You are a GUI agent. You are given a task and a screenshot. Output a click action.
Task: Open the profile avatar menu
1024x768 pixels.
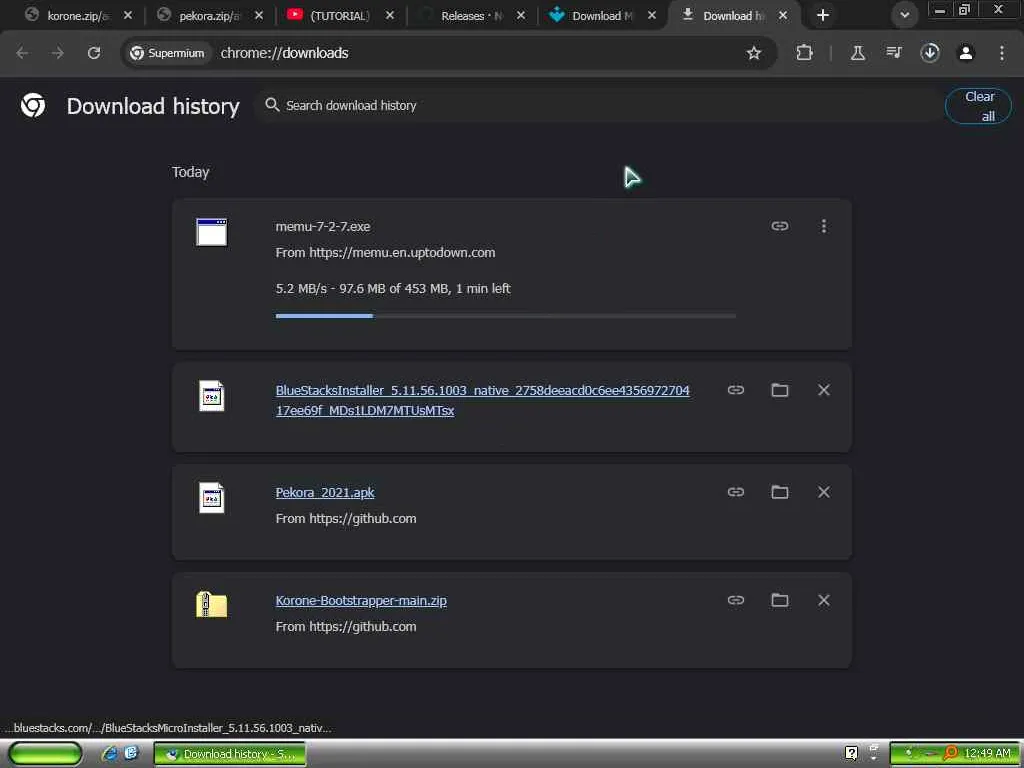966,53
